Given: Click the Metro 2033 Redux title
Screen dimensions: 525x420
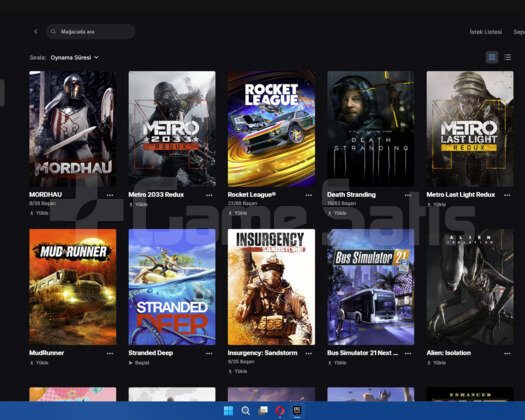Looking at the screenshot, I should (156, 195).
